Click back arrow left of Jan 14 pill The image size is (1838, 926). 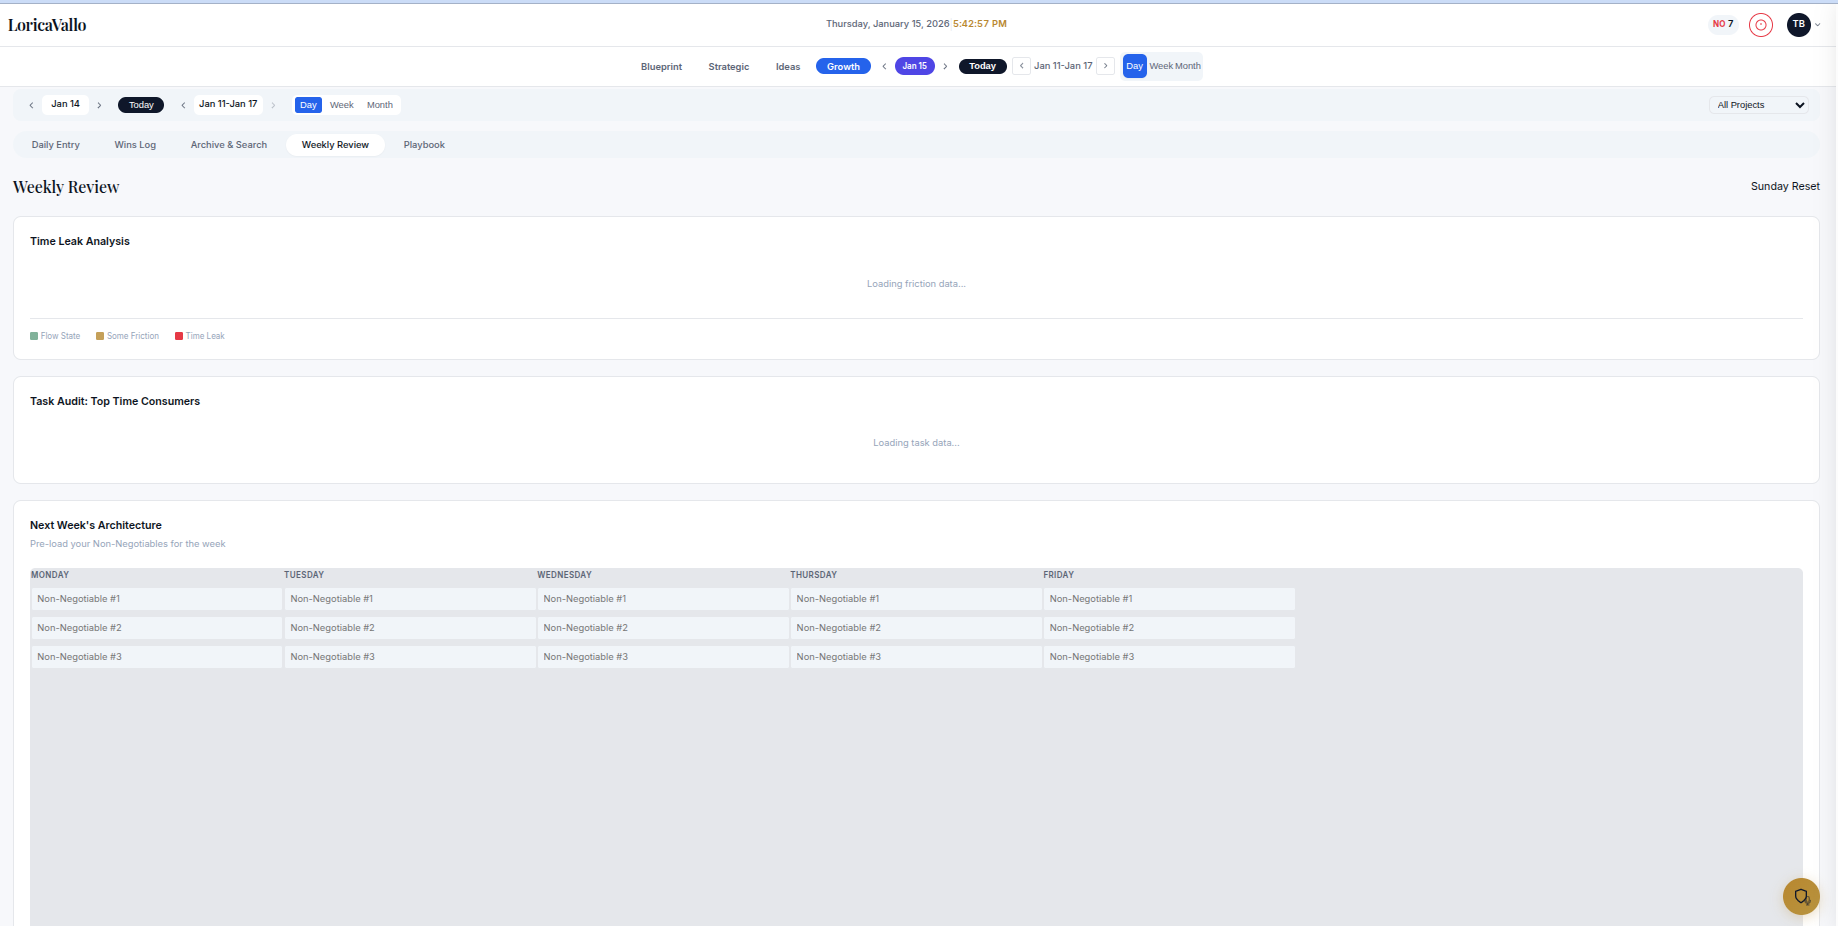[x=30, y=104]
